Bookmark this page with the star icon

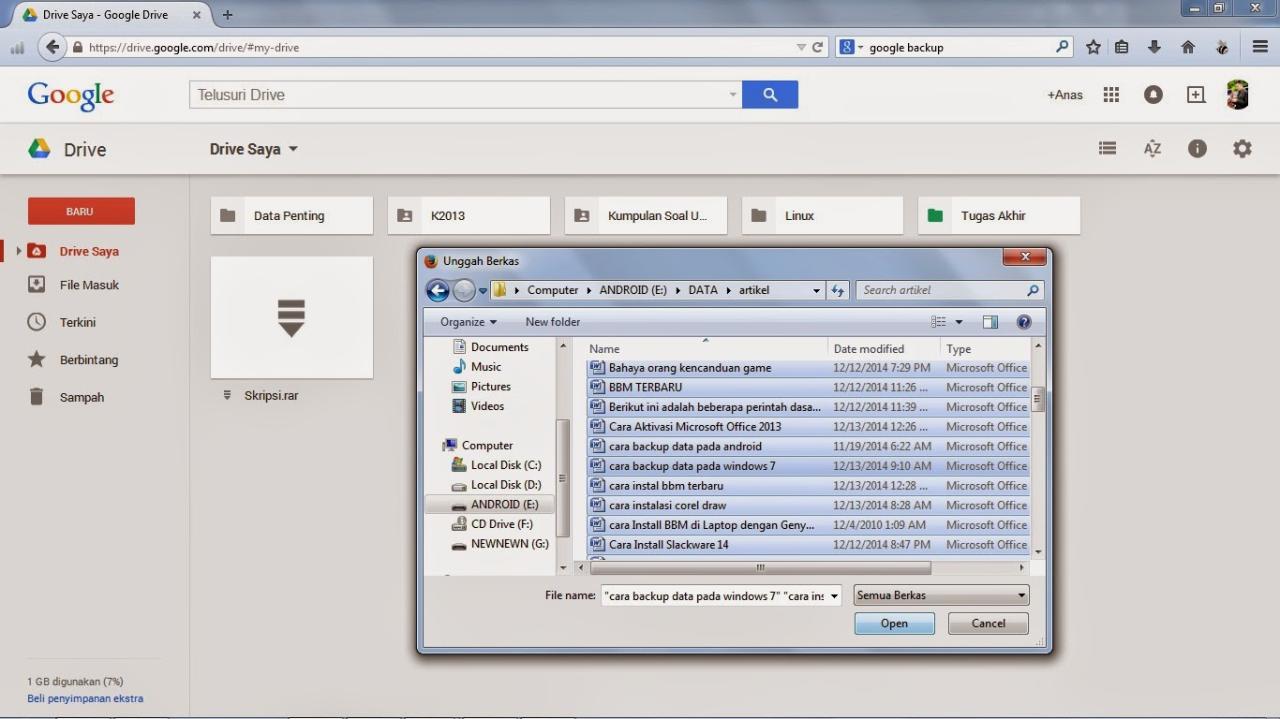pos(1093,47)
